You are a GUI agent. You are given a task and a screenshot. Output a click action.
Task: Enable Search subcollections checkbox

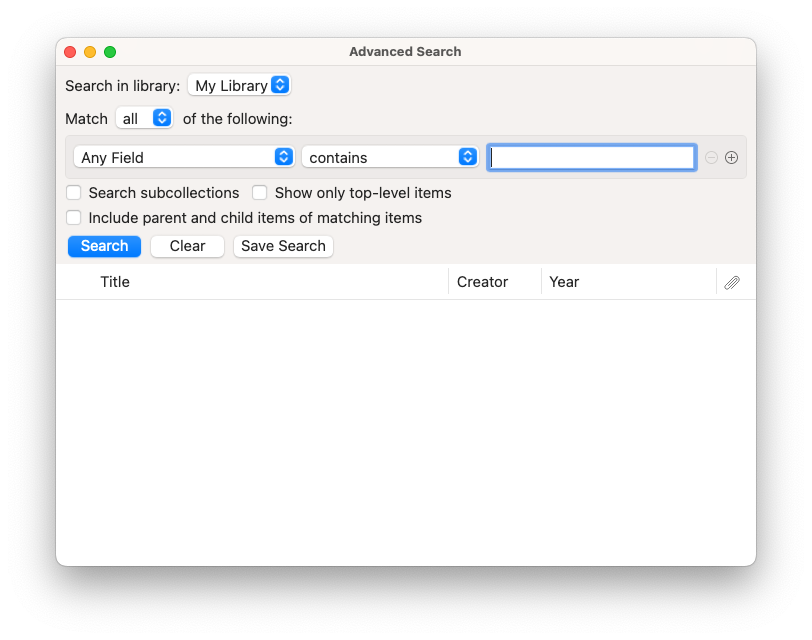[x=74, y=193]
